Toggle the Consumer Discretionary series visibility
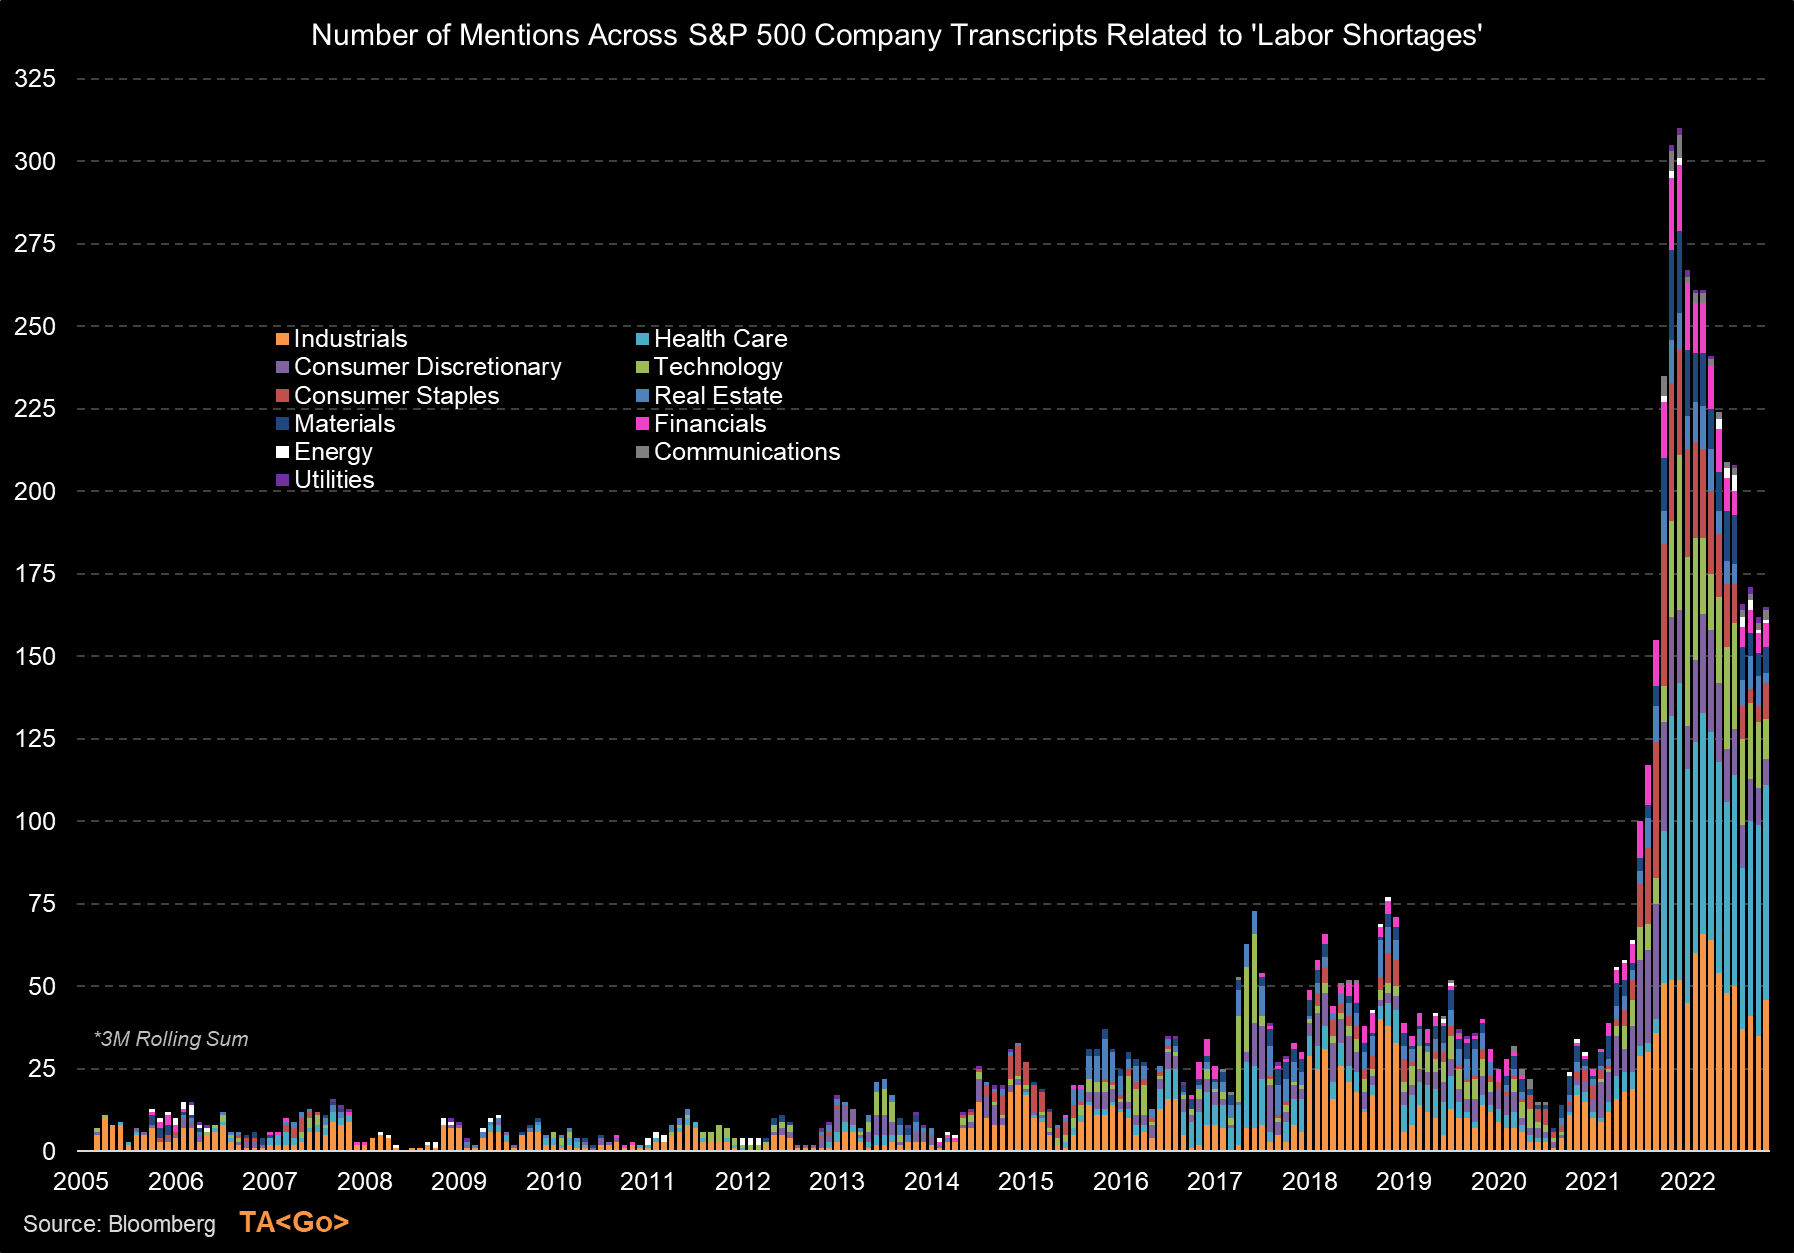Image resolution: width=1794 pixels, height=1253 pixels. pyautogui.click(x=283, y=367)
